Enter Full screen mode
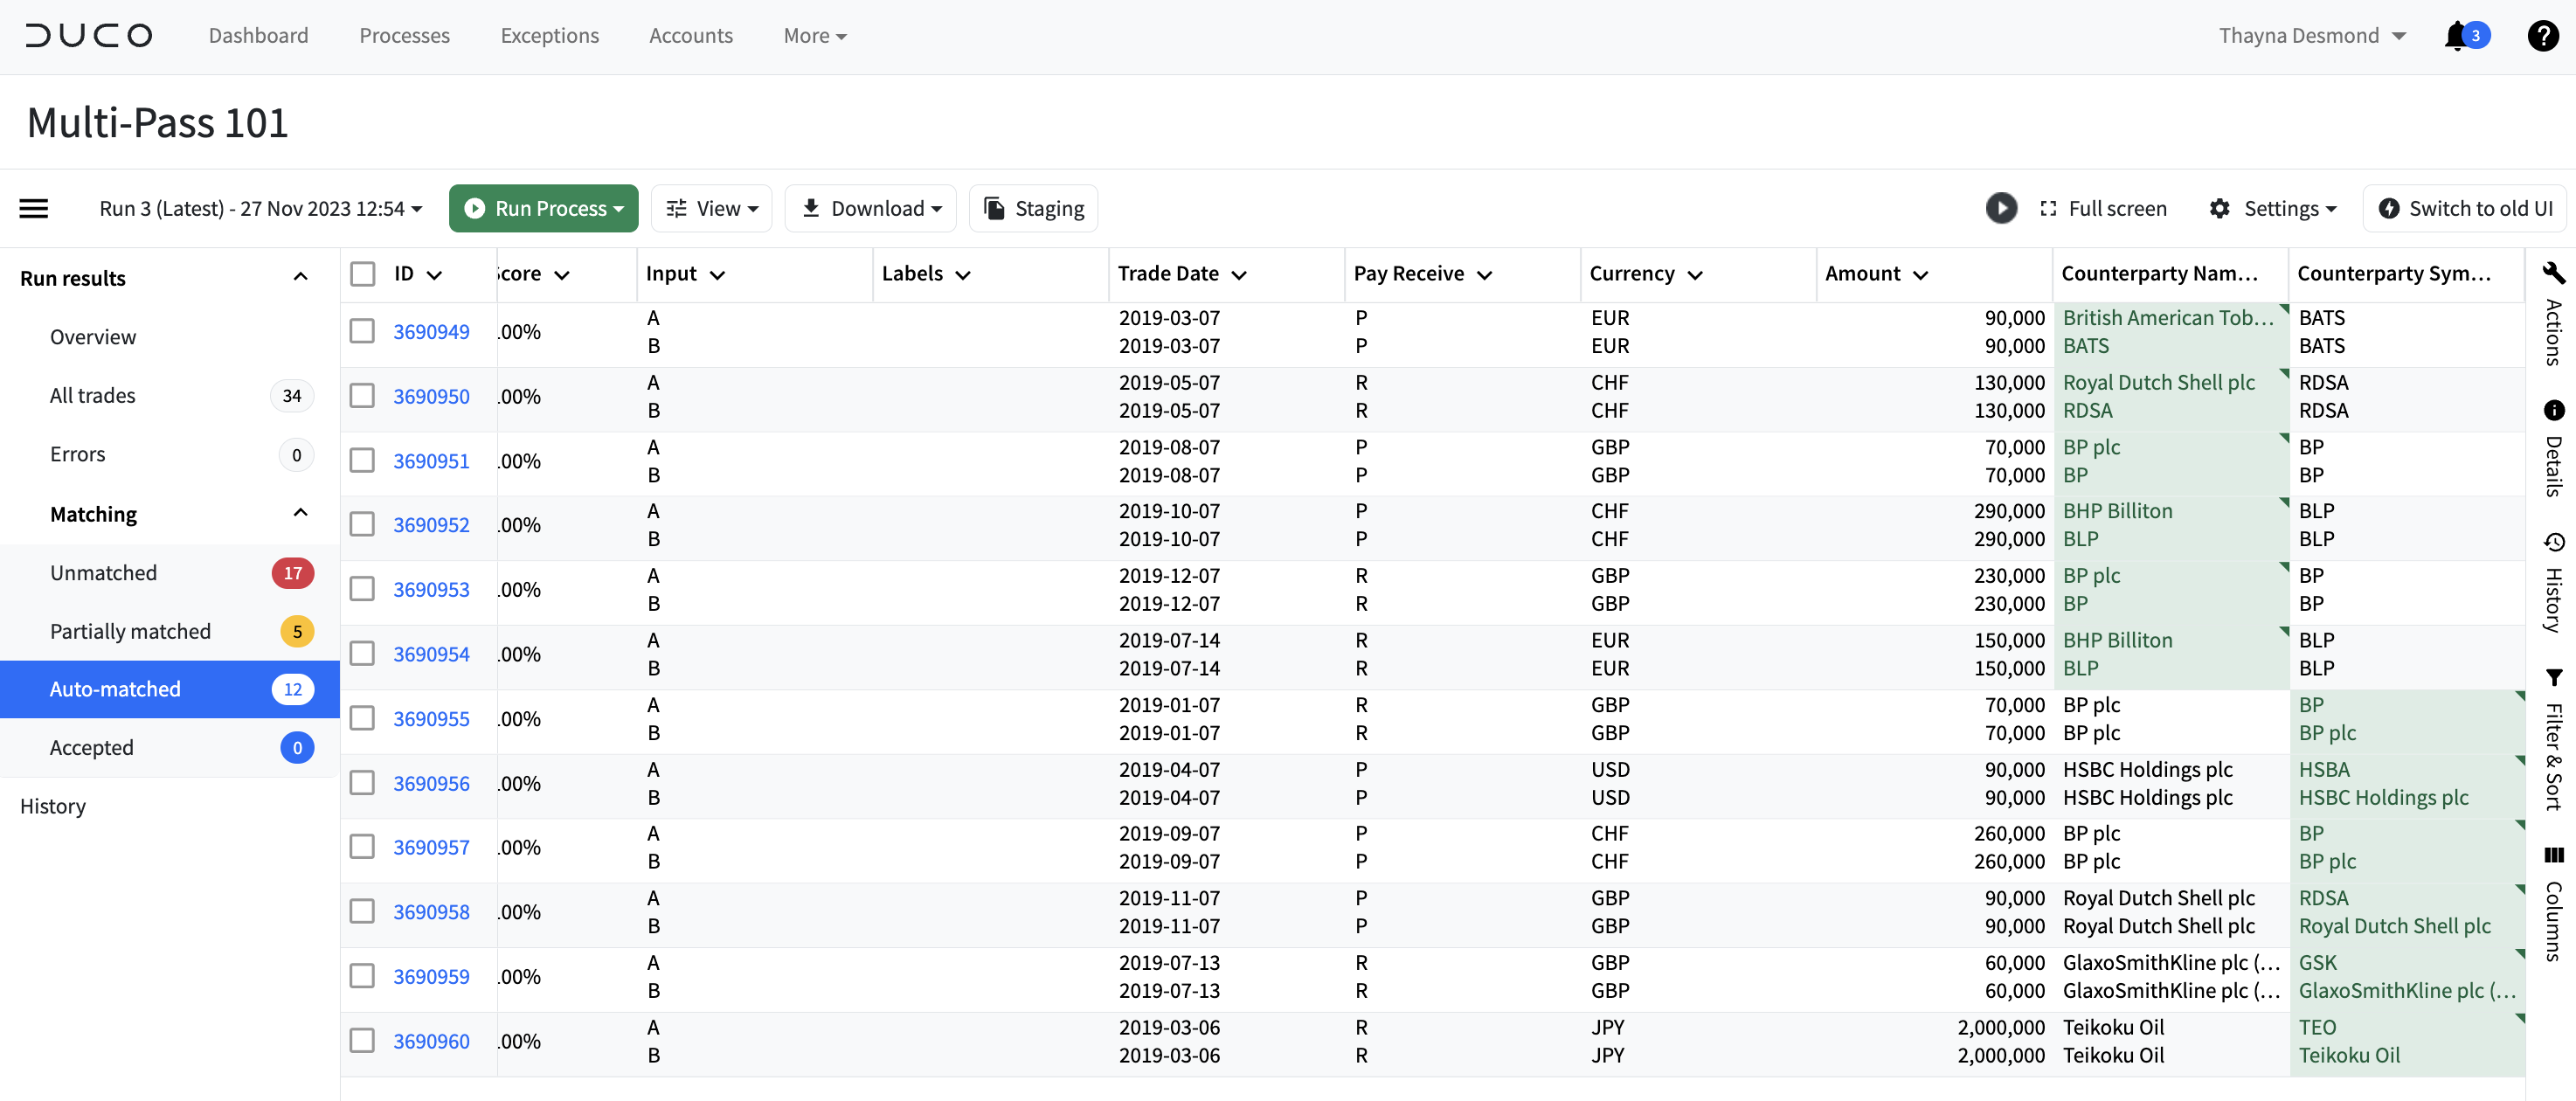 coord(2103,209)
